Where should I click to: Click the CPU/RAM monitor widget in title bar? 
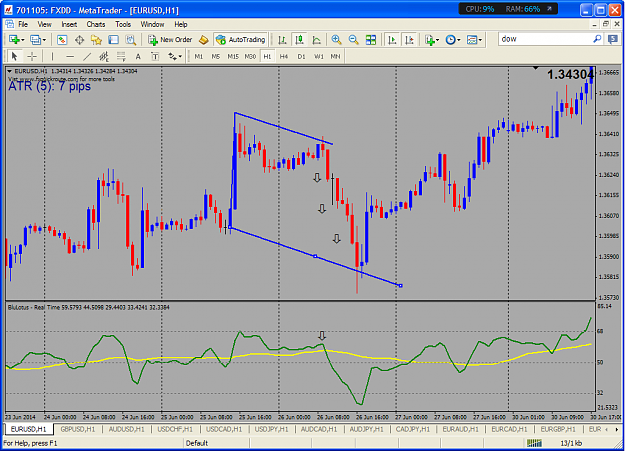click(508, 9)
